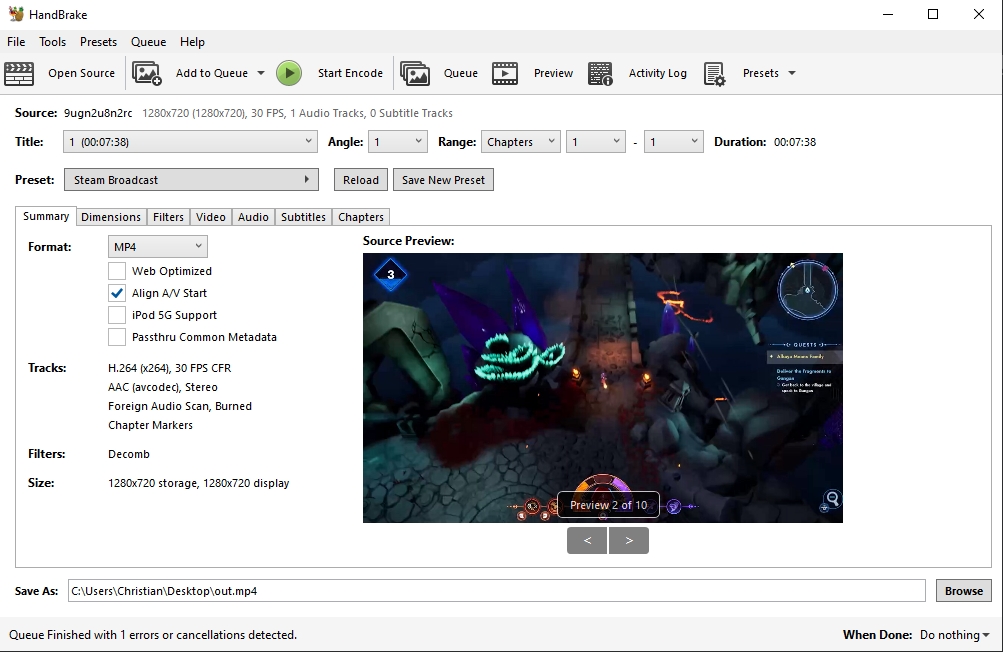This screenshot has width=1003, height=652.
Task: Click the Preview 2 of 10 overlay label
Action: pyautogui.click(x=608, y=505)
